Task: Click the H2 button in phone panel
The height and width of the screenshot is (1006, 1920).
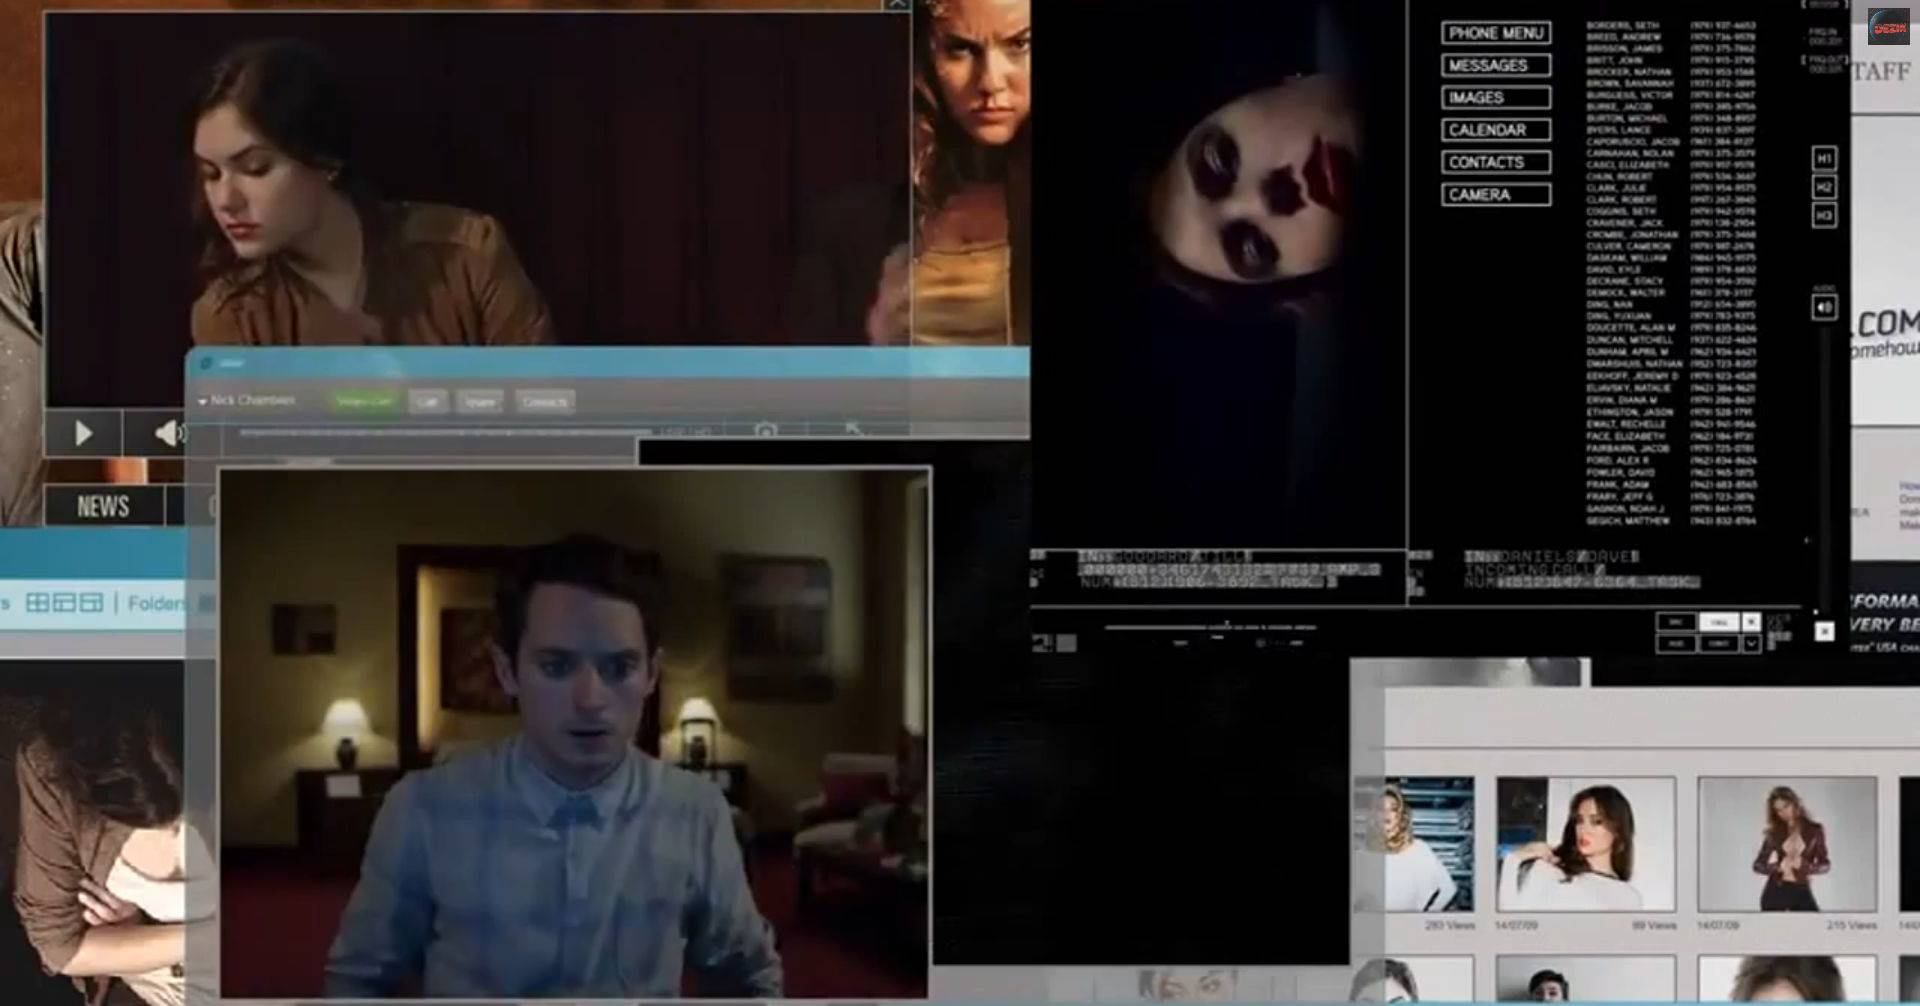Action: (1824, 187)
